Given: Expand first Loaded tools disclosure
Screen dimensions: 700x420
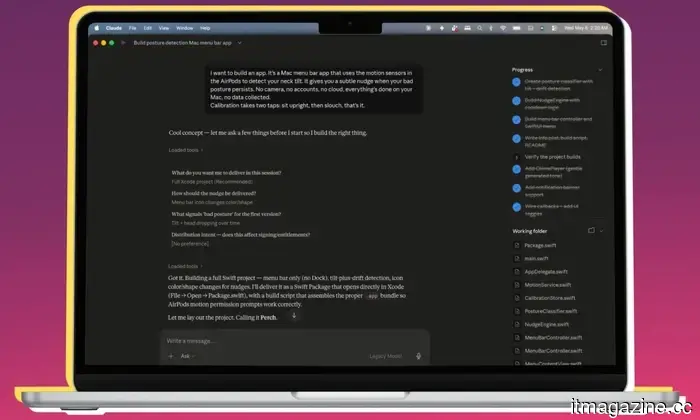Looking at the screenshot, I should pyautogui.click(x=186, y=150).
